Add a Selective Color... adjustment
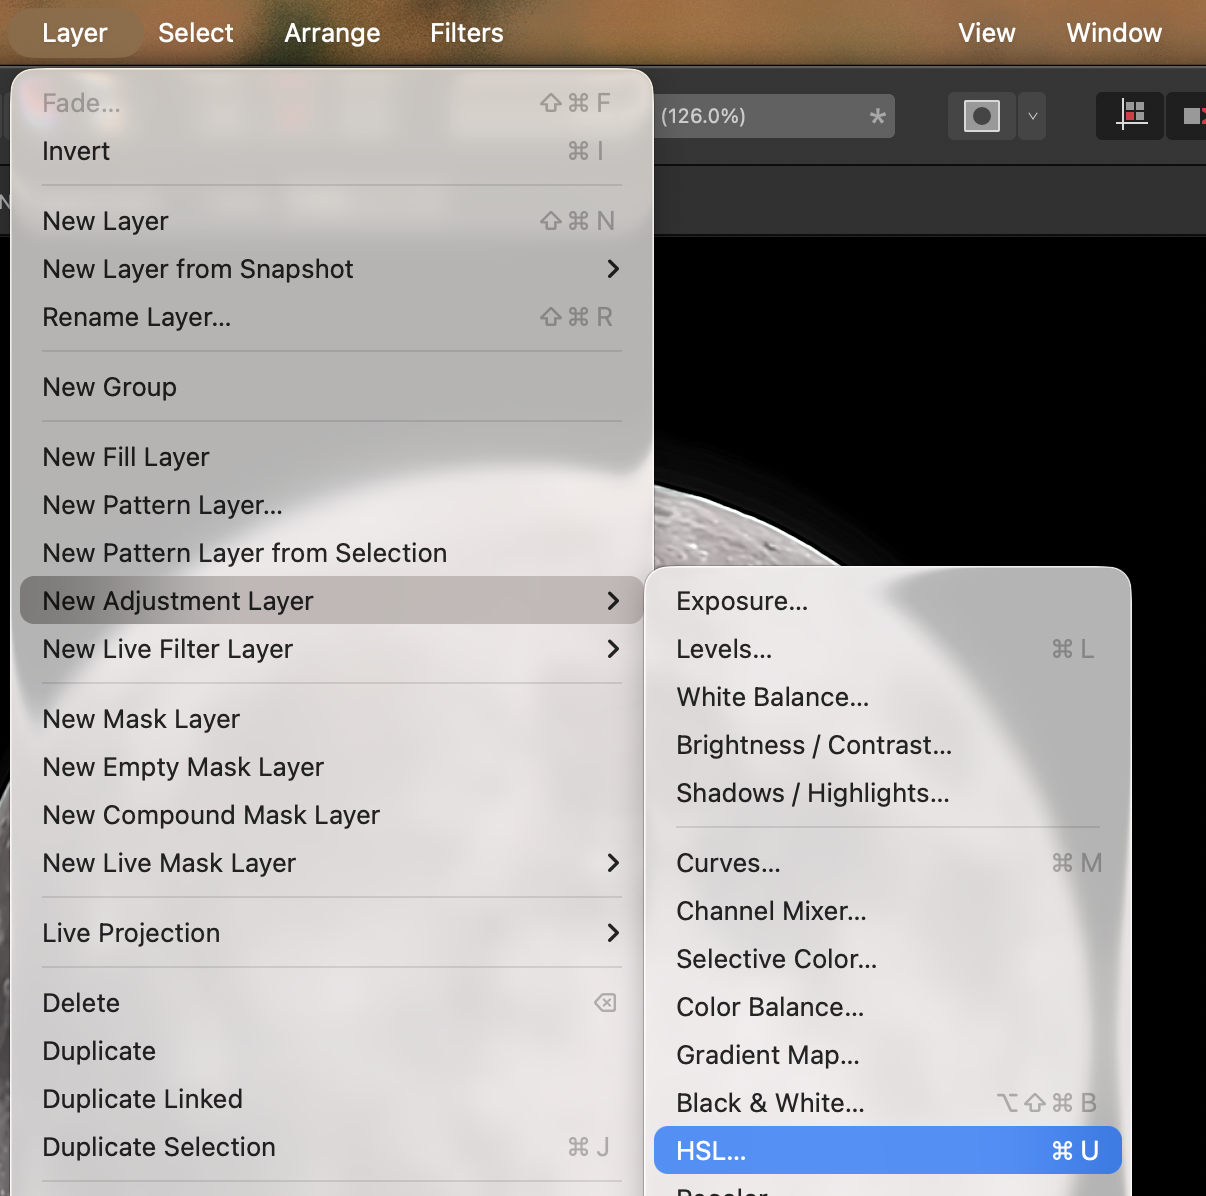This screenshot has height=1196, width=1206. 888,959
